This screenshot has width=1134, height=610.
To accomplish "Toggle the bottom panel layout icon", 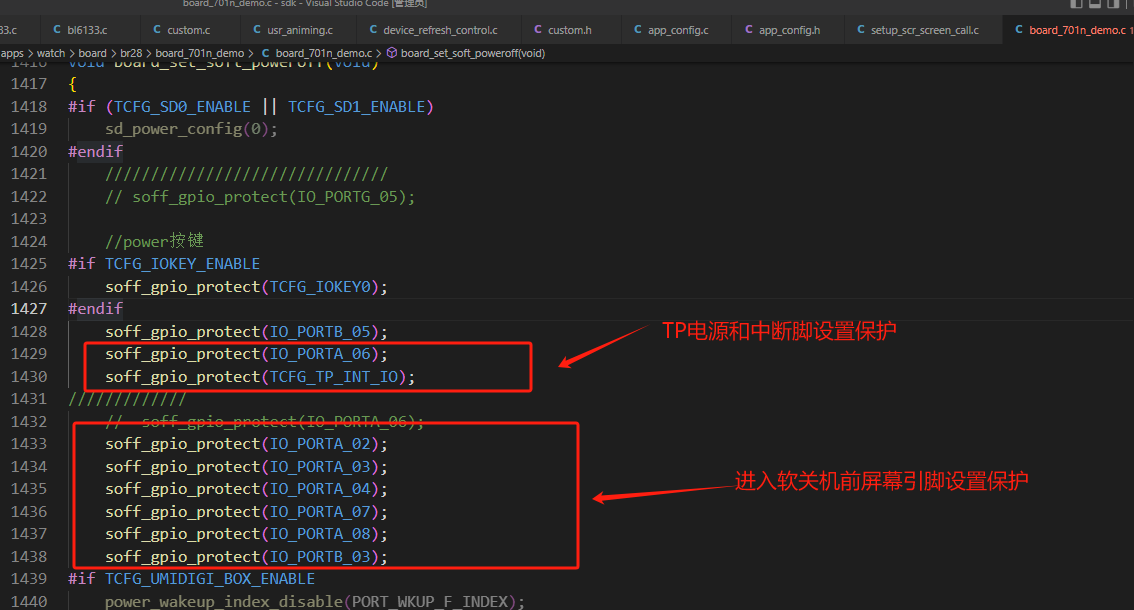I will [x=1095, y=3].
